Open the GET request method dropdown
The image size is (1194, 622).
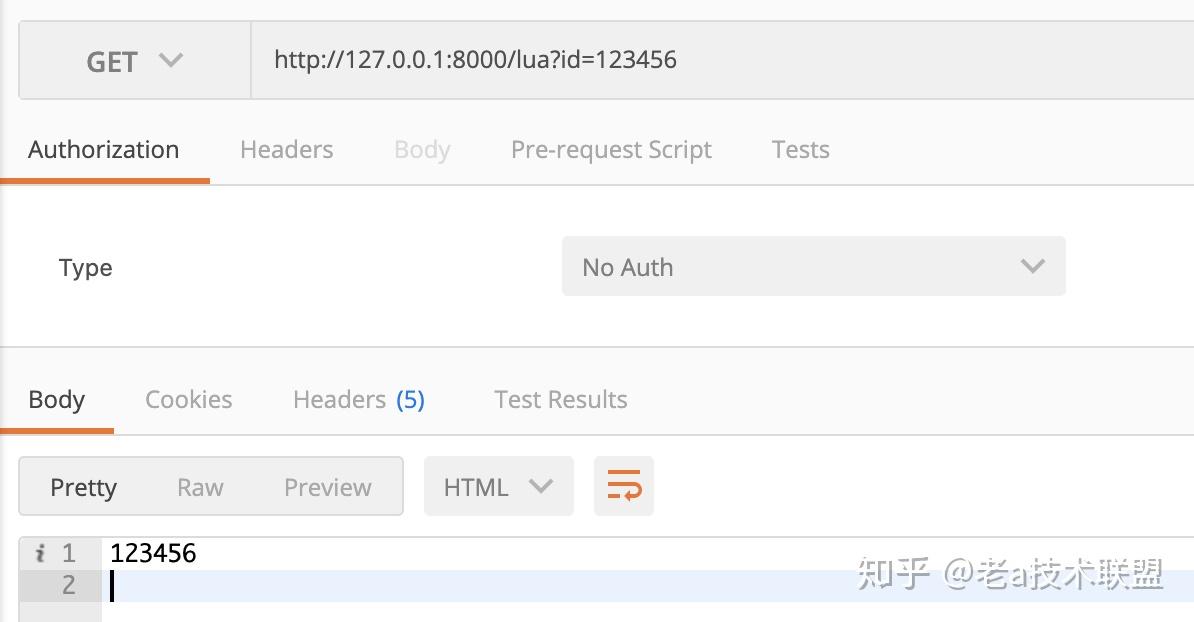pyautogui.click(x=135, y=61)
